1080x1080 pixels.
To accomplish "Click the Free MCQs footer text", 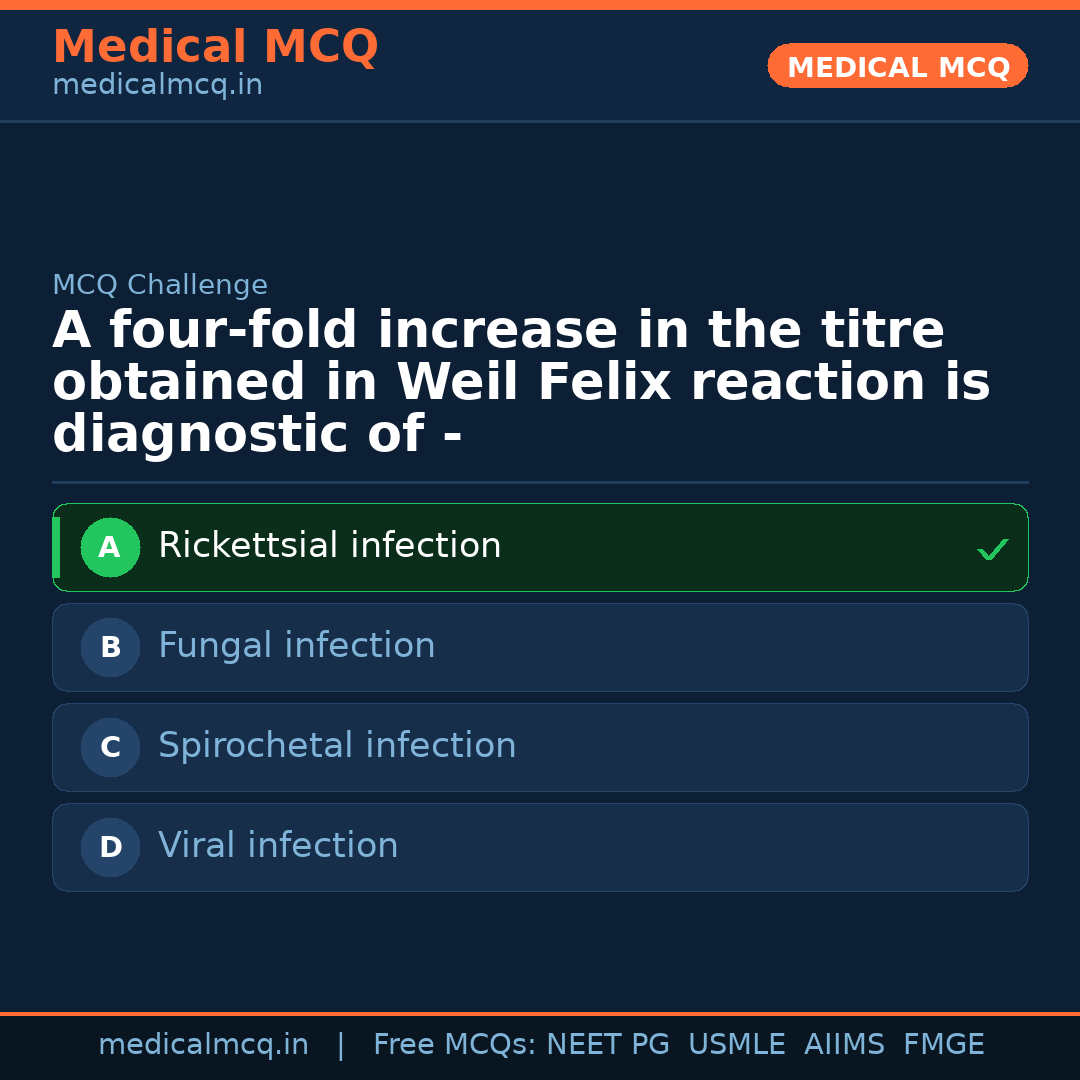I will (x=454, y=1045).
